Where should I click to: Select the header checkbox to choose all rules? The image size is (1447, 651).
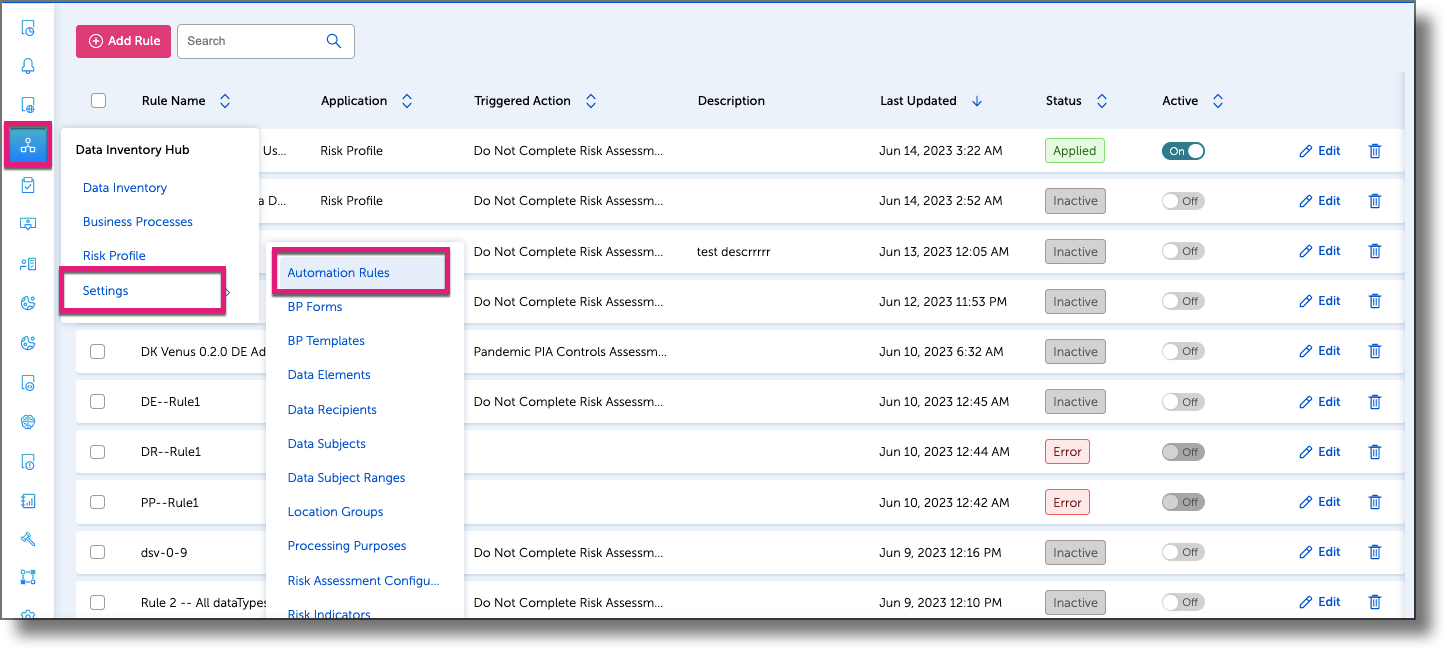click(x=97, y=100)
